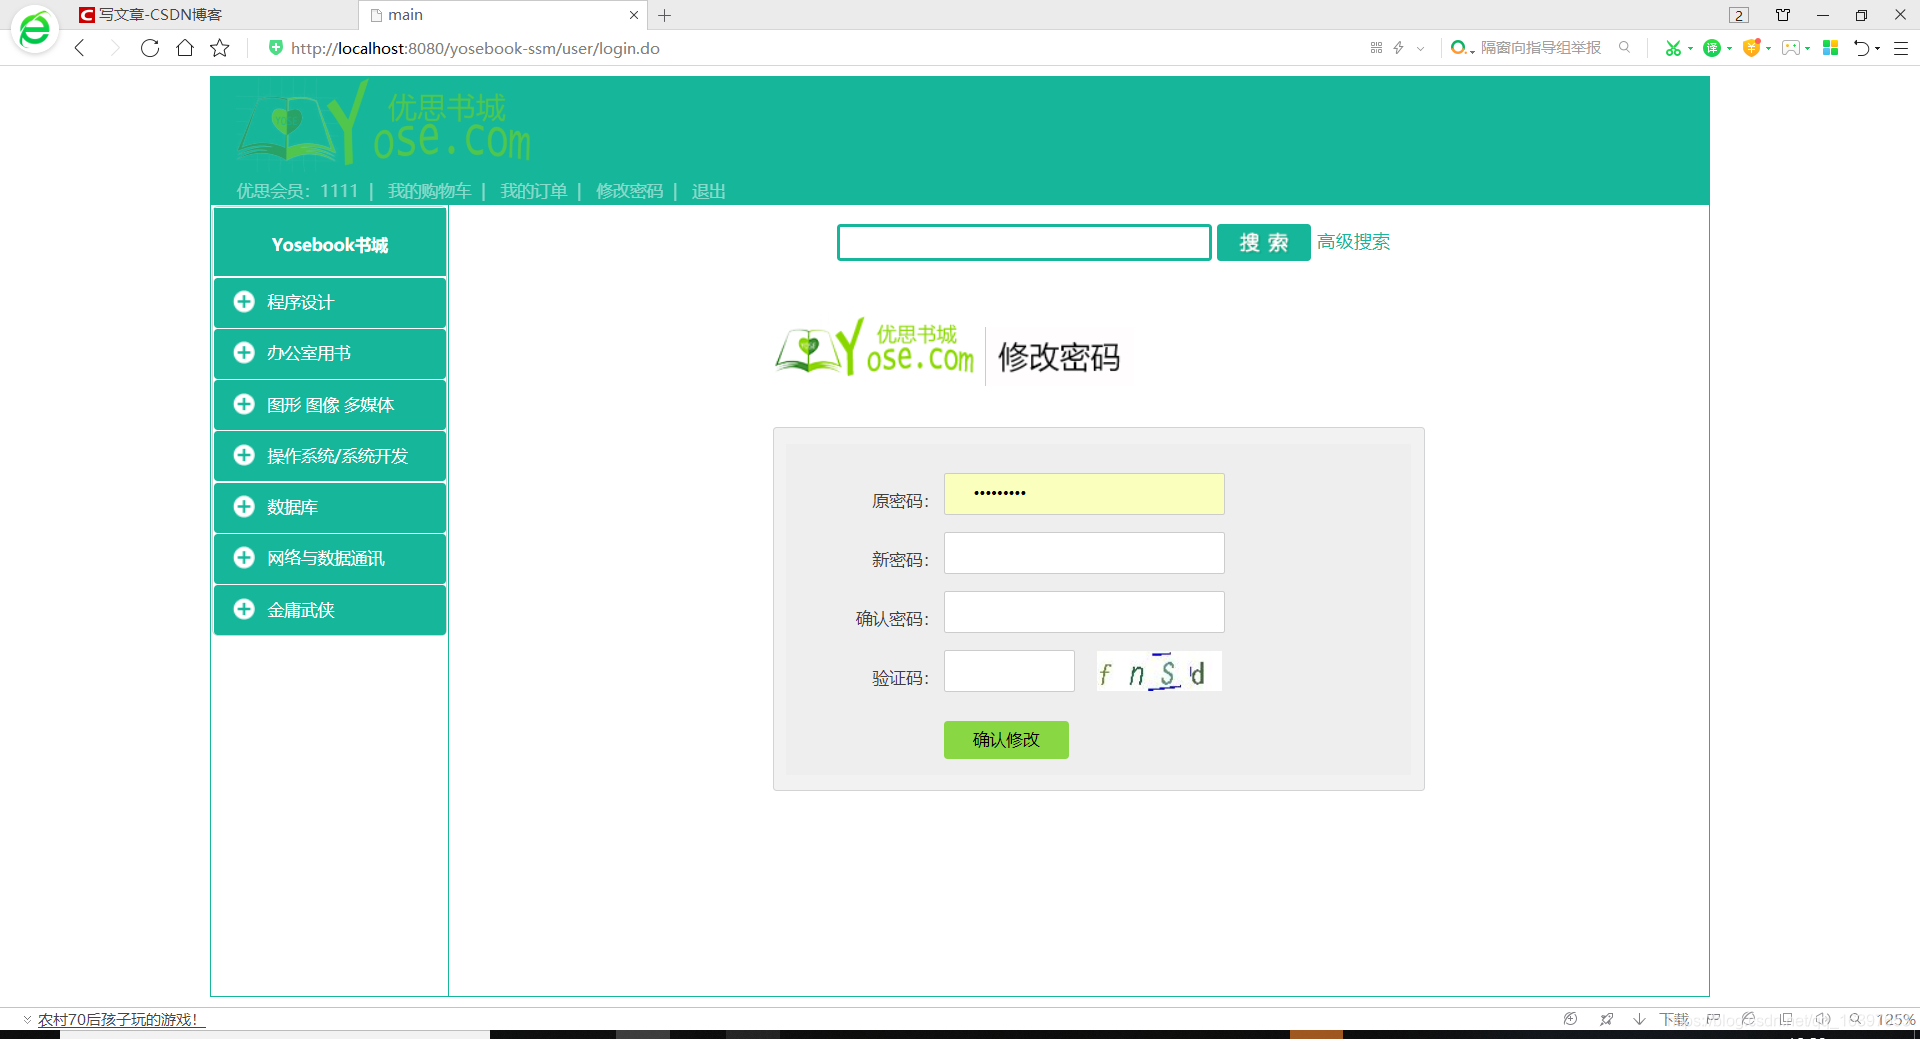Bookmark page with the star icon
Screen dimensions: 1920x1039
click(220, 48)
